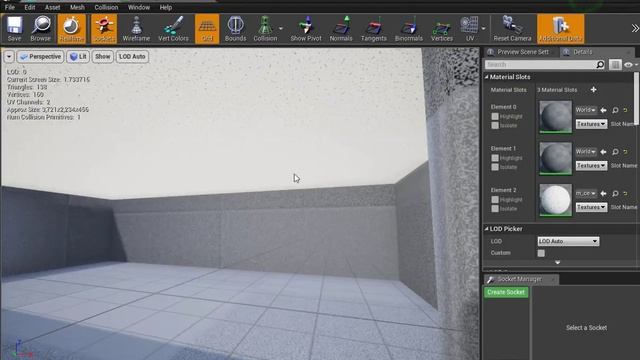Add a new material slot
Image resolution: width=640 pixels, height=360 pixels.
tap(593, 89)
